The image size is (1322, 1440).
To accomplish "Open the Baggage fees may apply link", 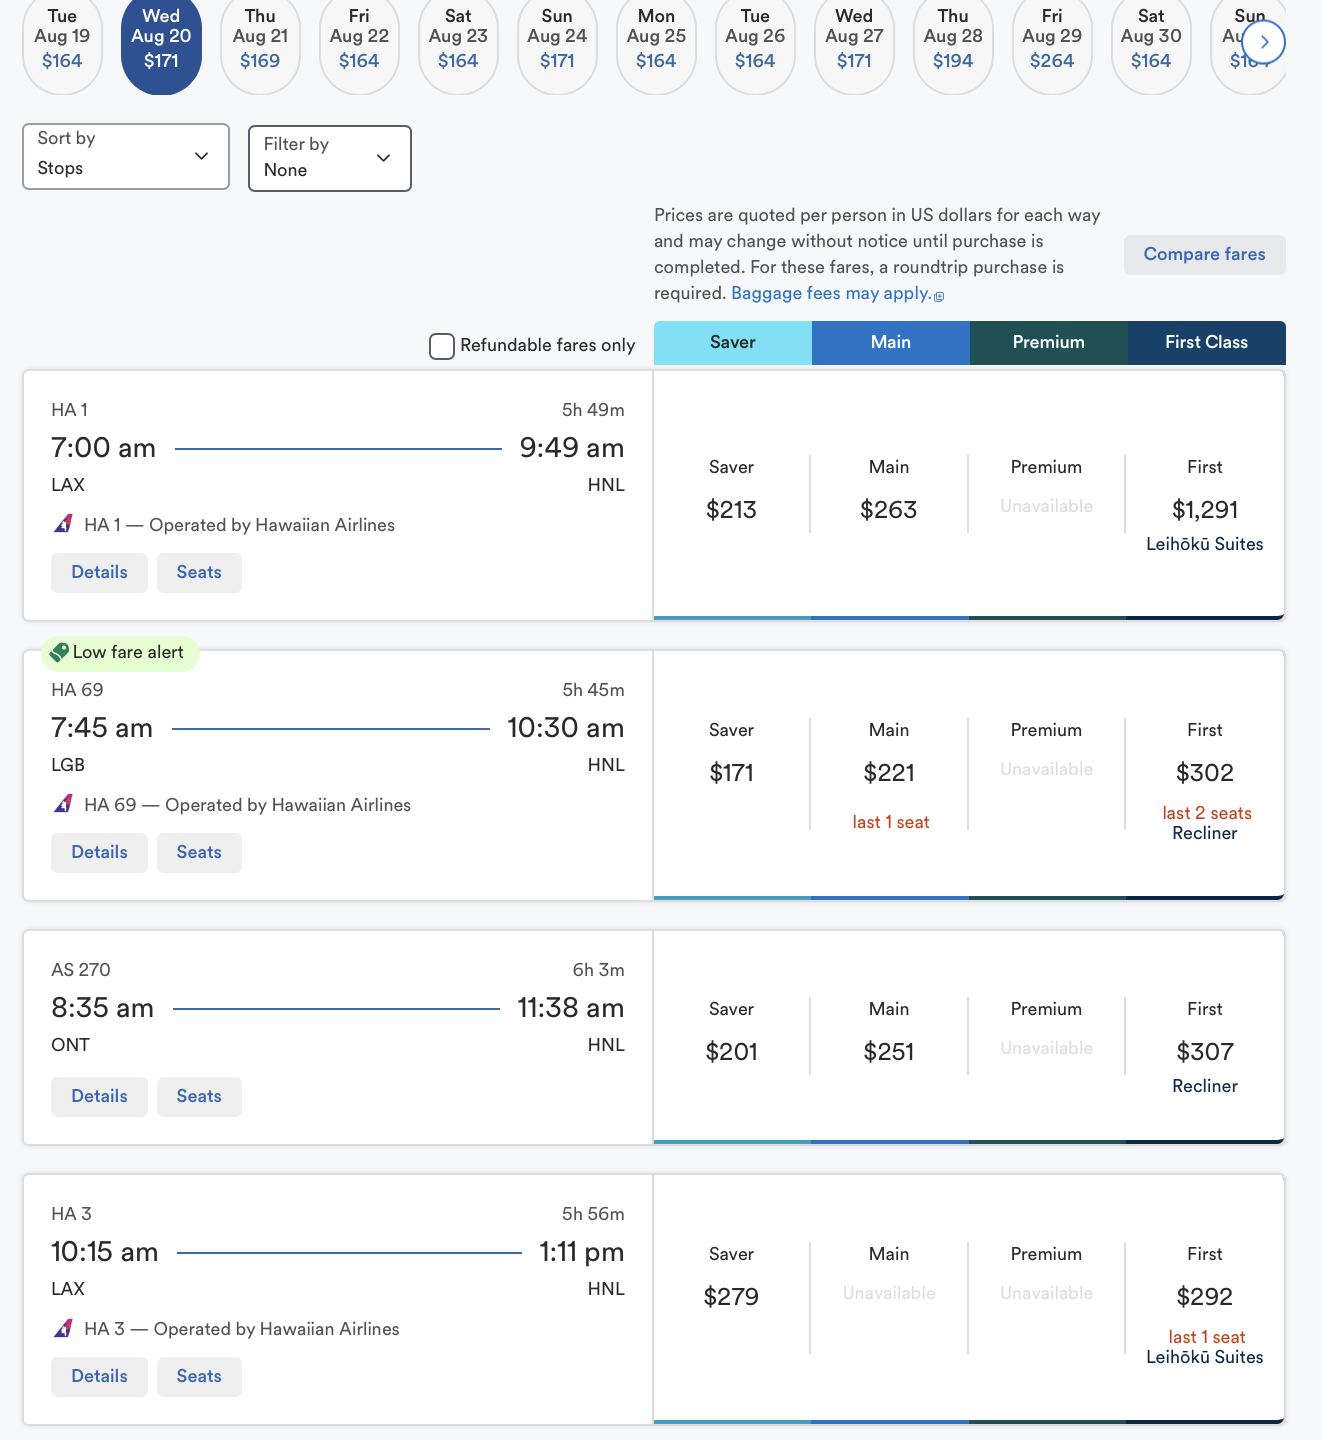I will click(x=830, y=293).
